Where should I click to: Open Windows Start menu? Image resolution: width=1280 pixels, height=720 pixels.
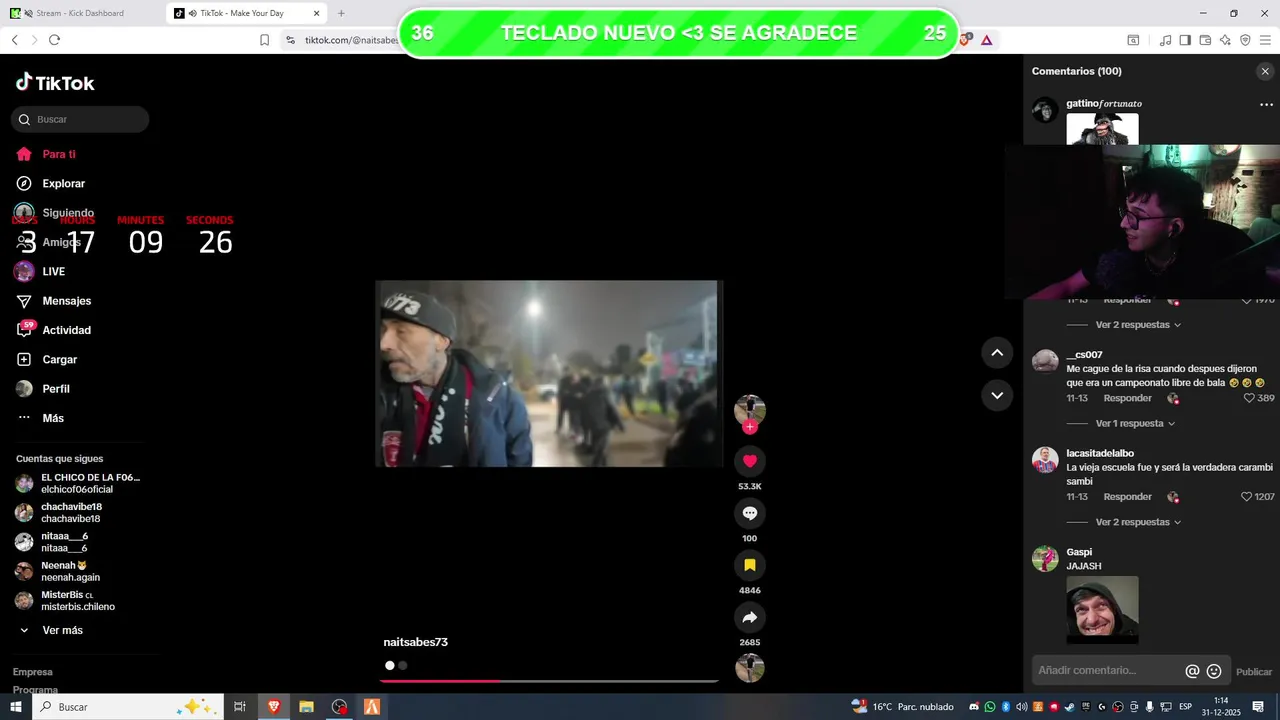(x=15, y=707)
